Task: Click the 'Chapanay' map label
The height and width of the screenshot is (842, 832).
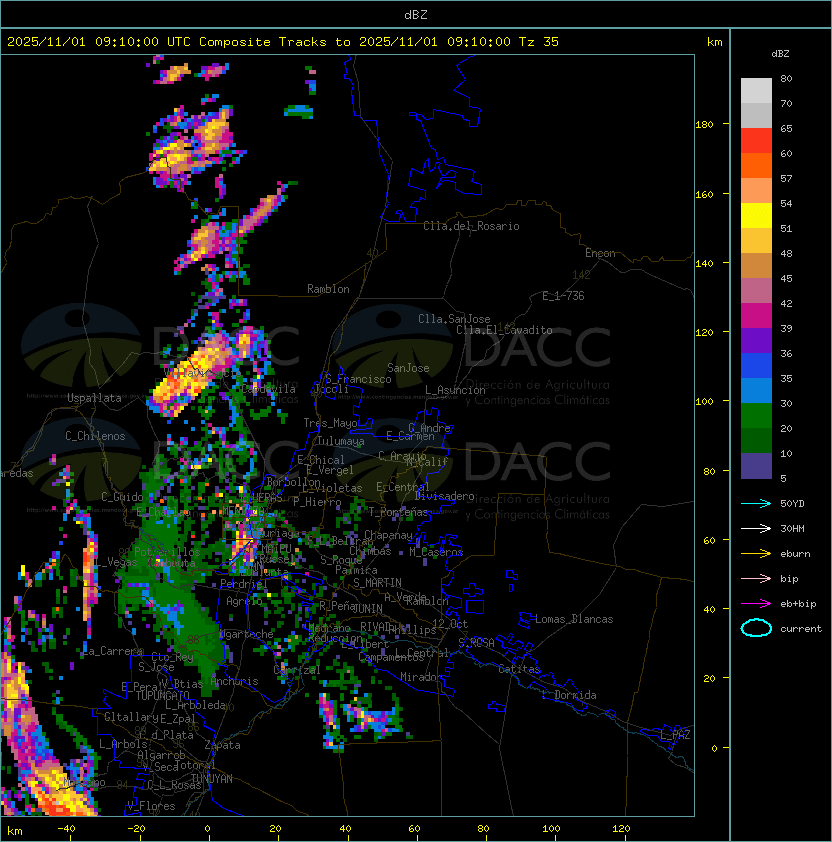Action: click(388, 535)
